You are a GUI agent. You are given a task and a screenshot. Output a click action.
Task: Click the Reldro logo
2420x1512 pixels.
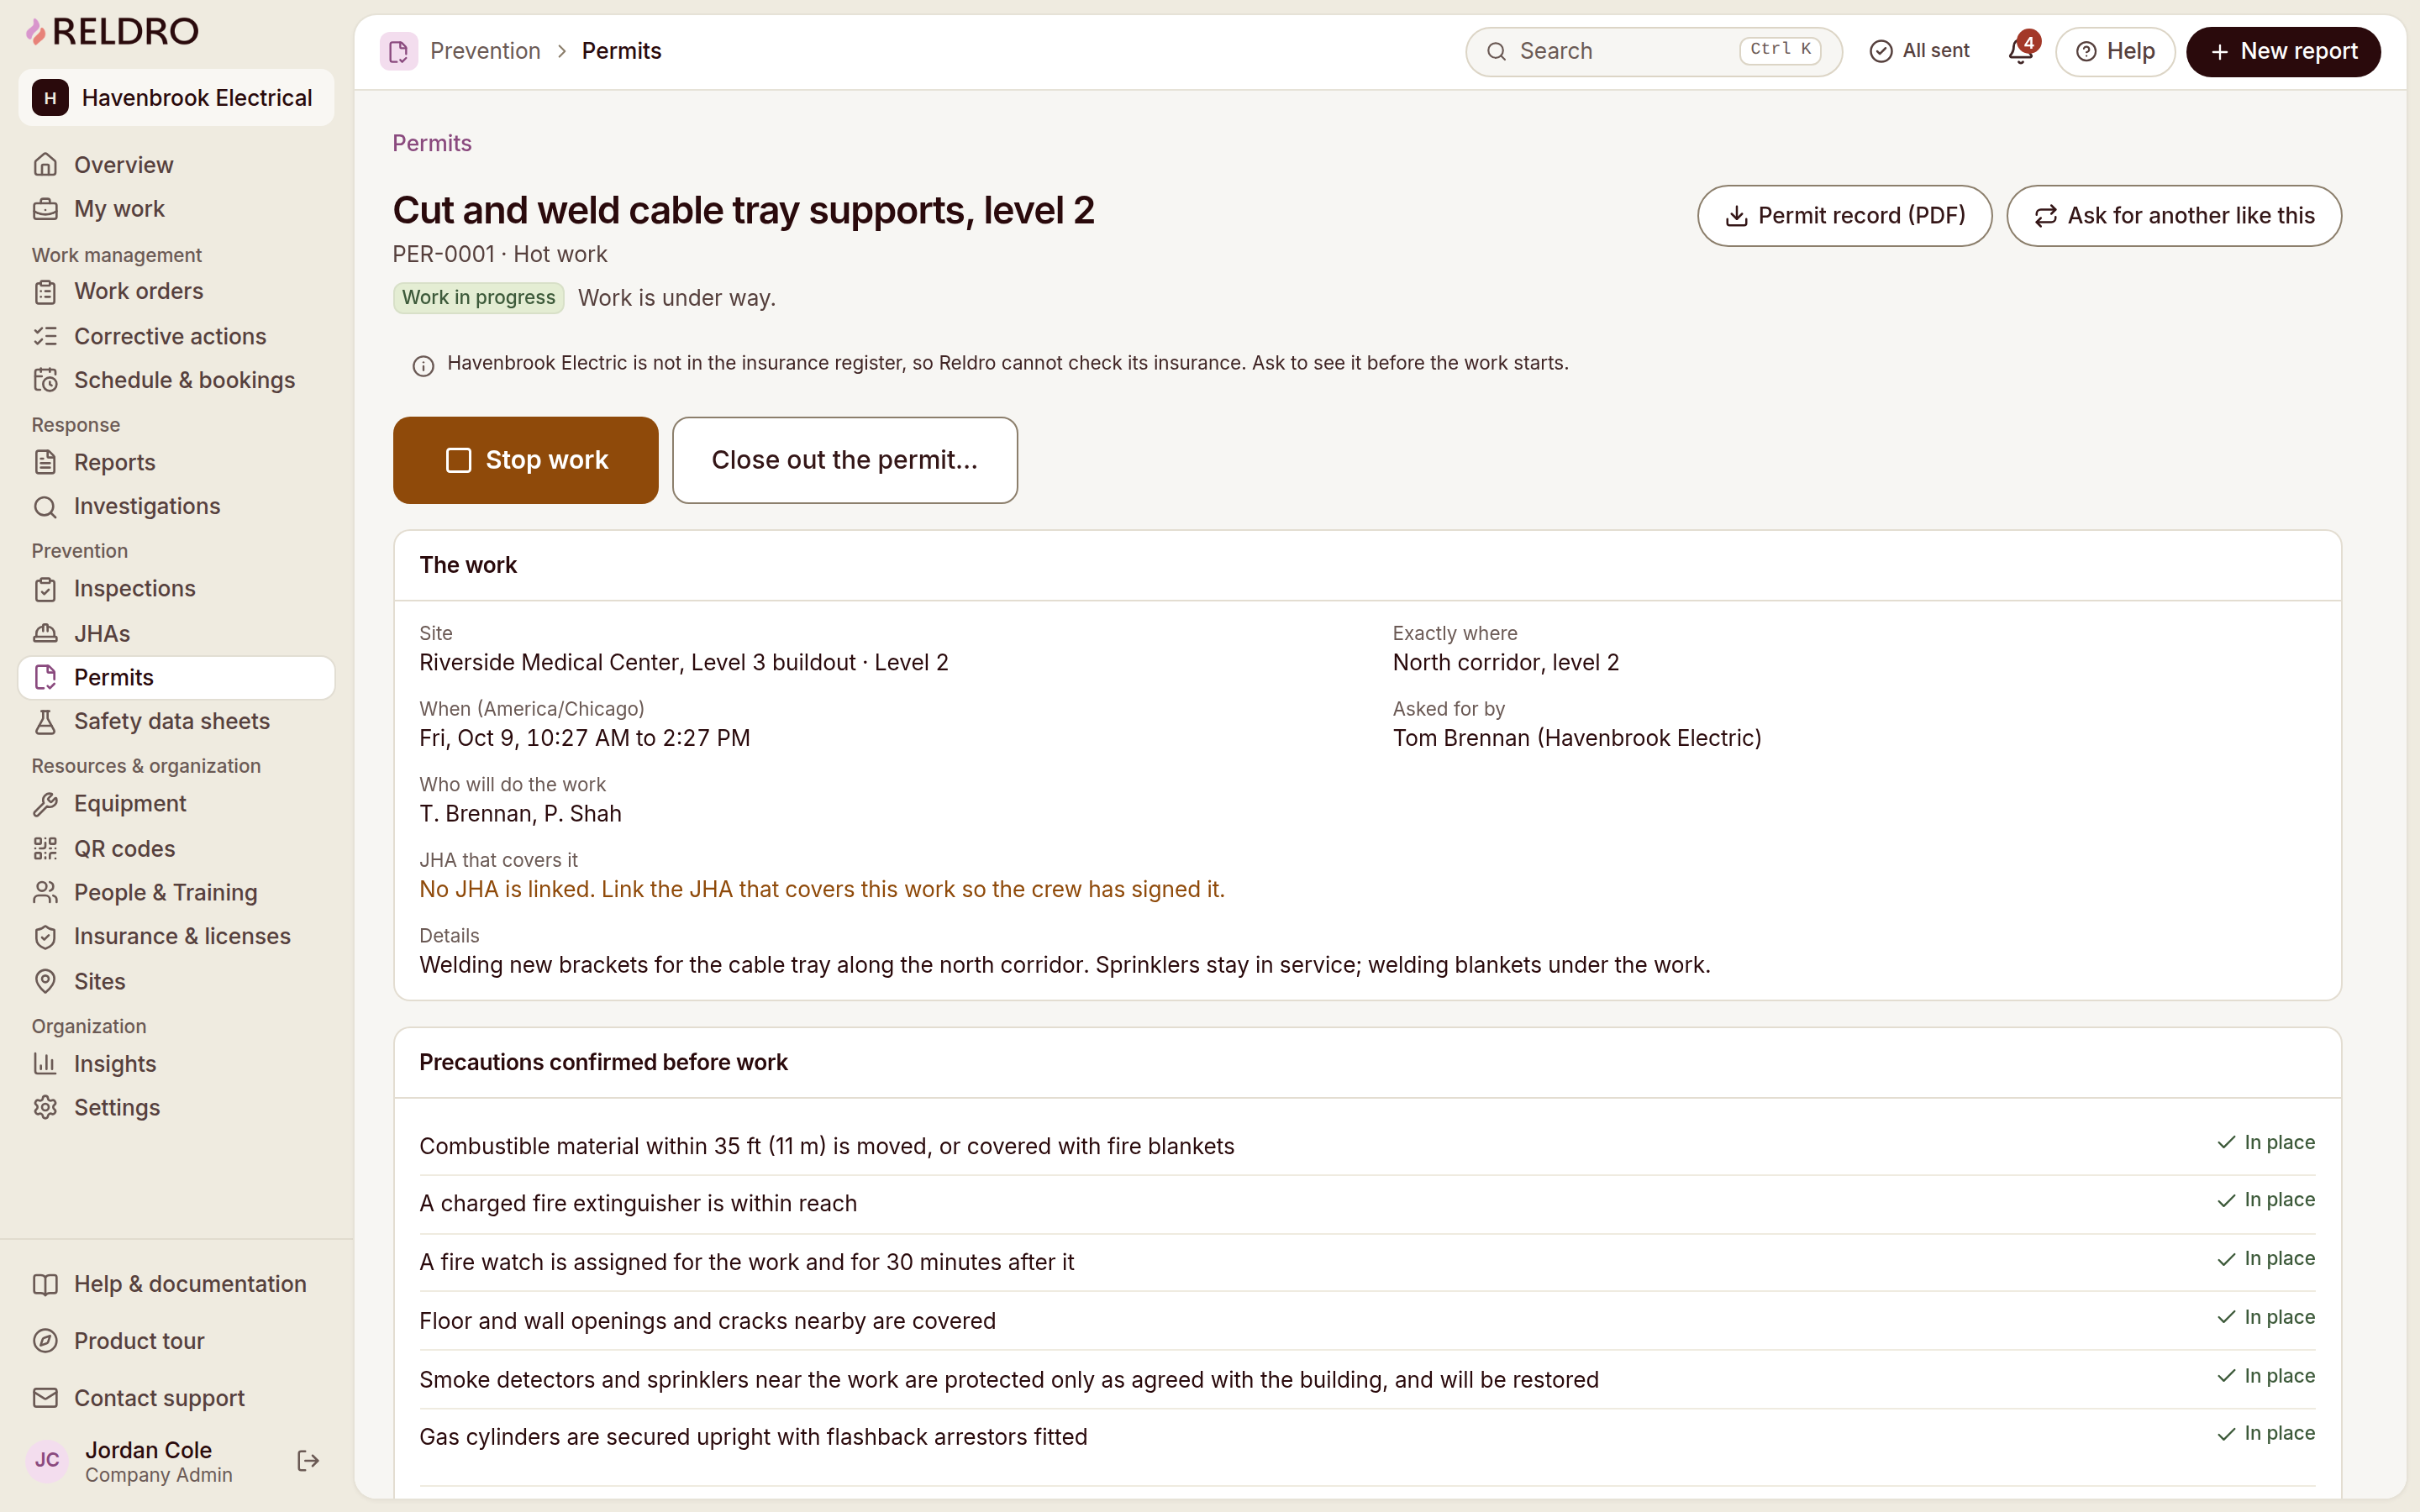(x=112, y=32)
